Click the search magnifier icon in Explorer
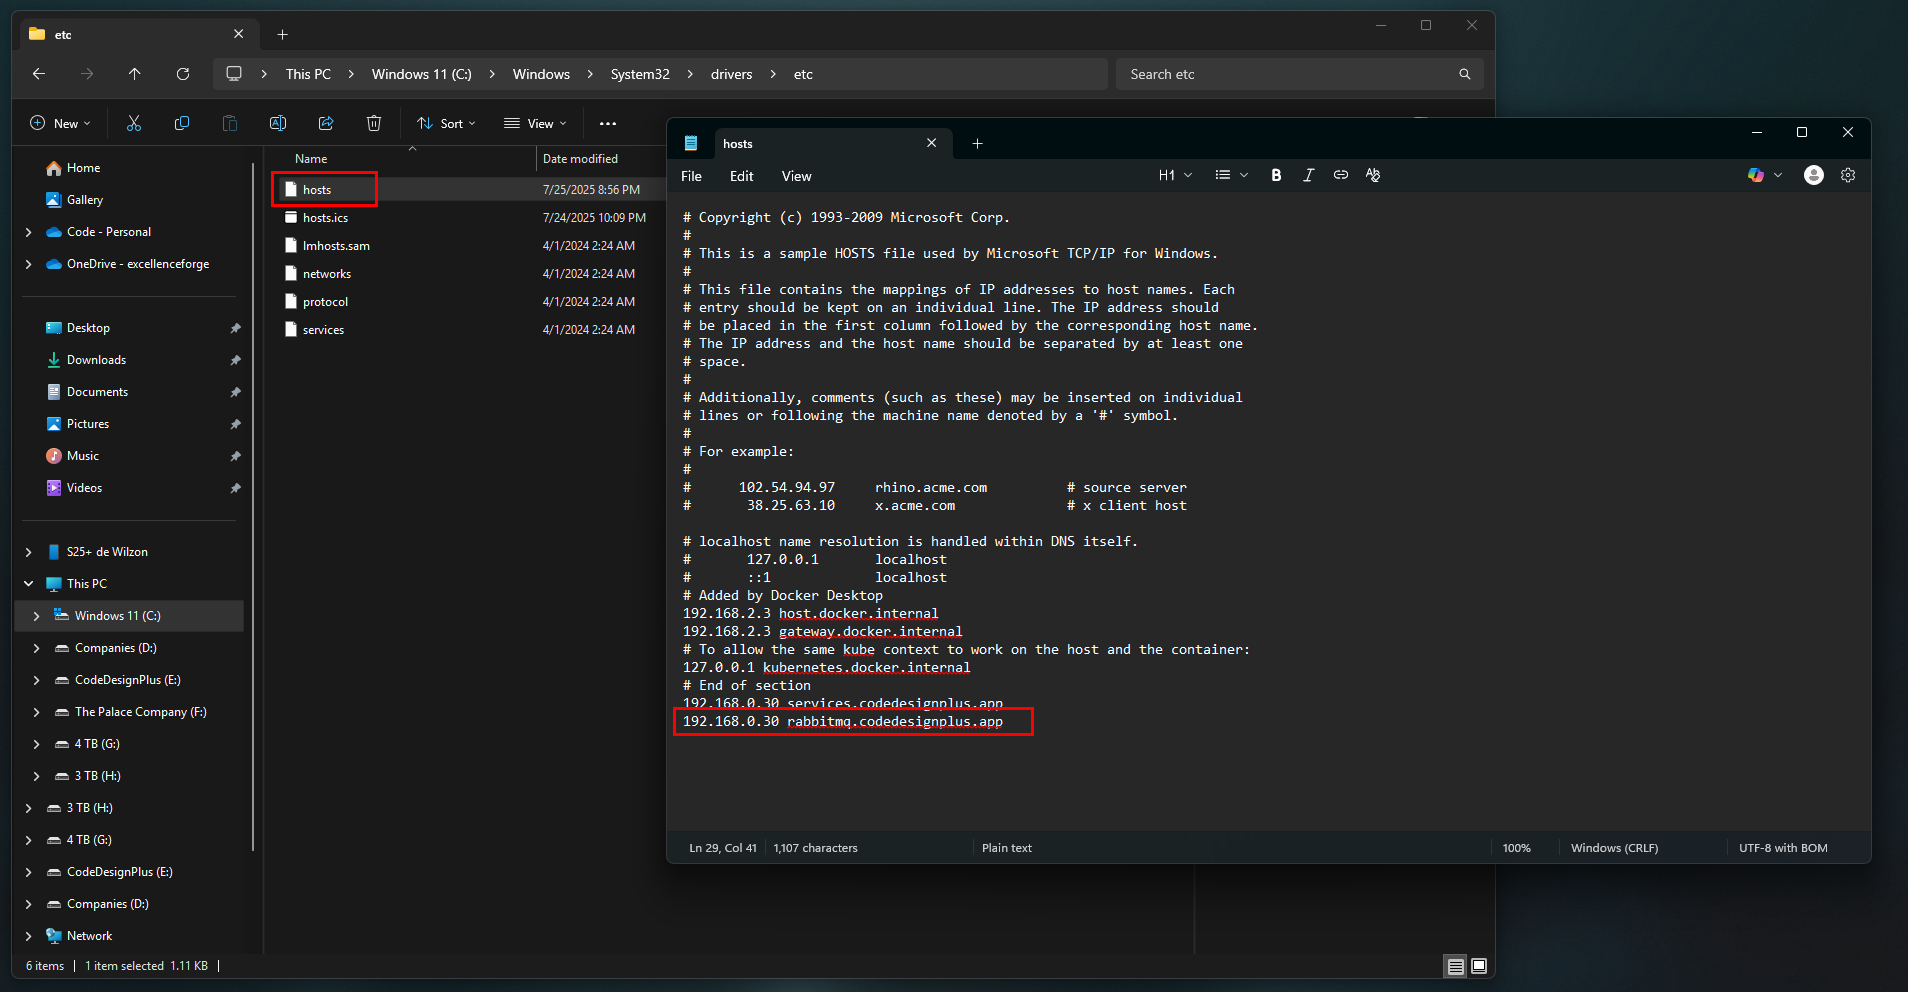This screenshot has width=1908, height=992. (x=1465, y=74)
